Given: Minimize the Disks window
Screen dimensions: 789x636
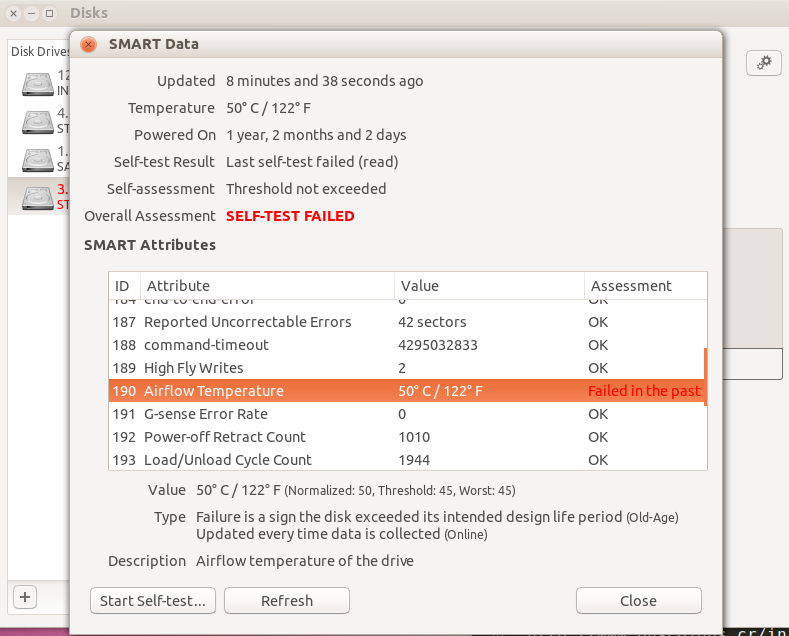Looking at the screenshot, I should tap(31, 14).
